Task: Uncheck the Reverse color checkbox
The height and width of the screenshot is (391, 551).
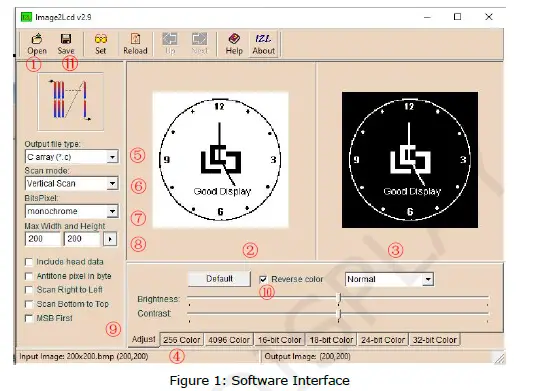Action: tap(263, 279)
